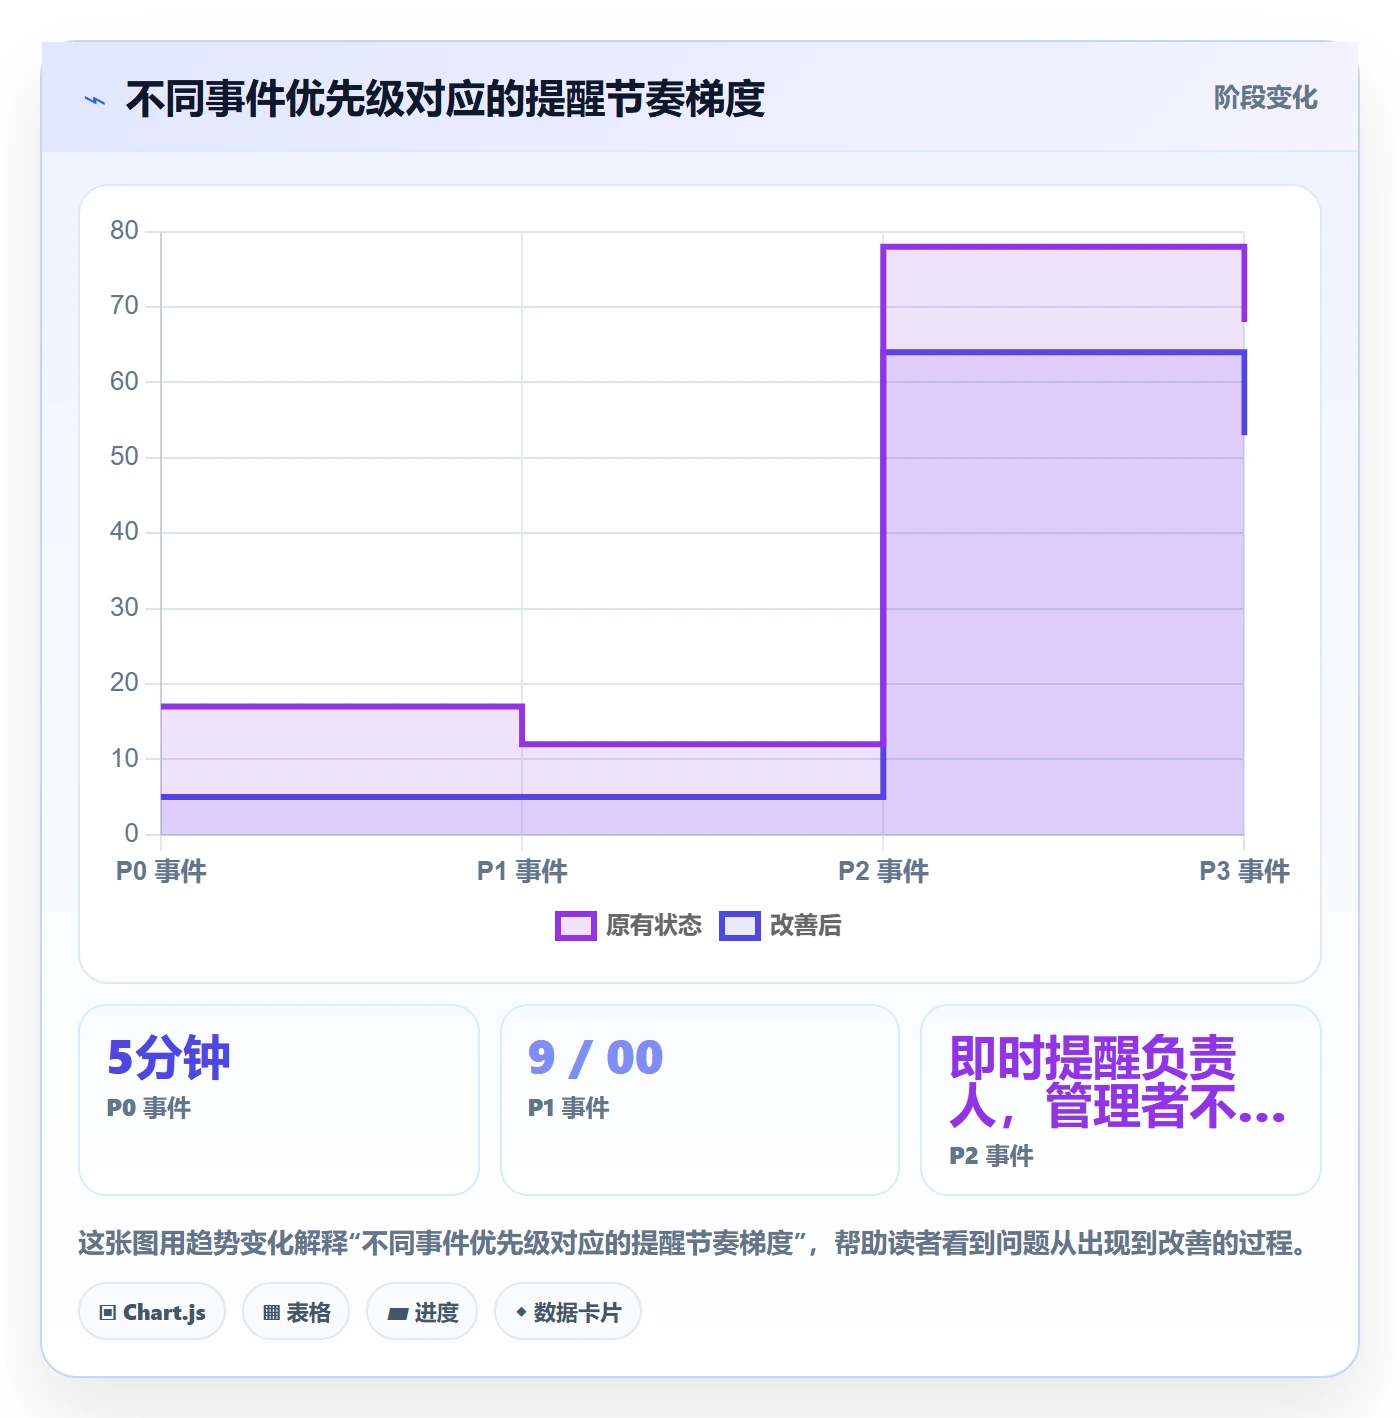This screenshot has height=1418, width=1400.
Task: Click the P1 事件 card caption
Action: [569, 1108]
